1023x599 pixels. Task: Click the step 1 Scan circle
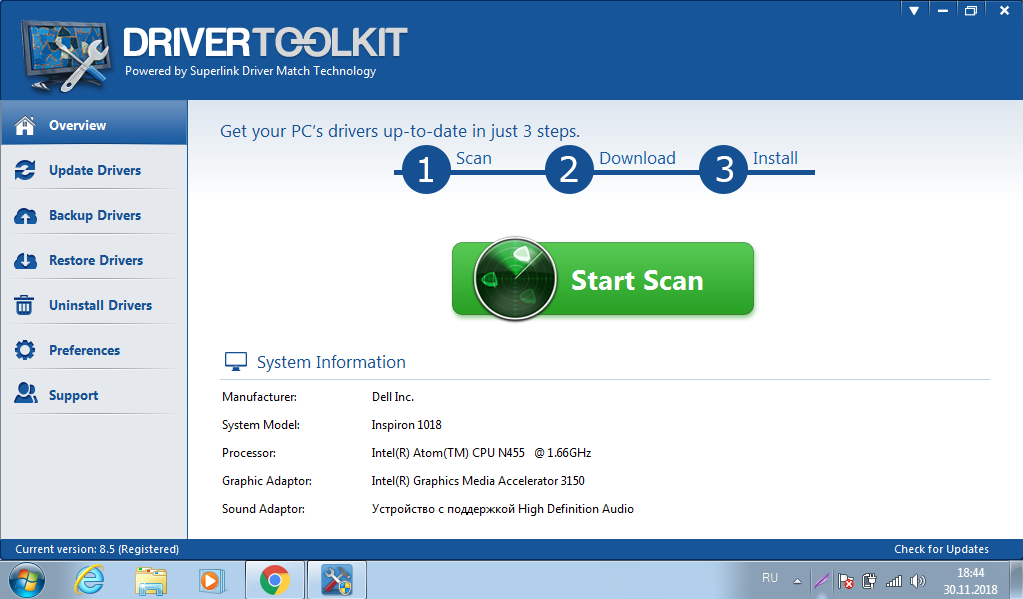click(426, 170)
